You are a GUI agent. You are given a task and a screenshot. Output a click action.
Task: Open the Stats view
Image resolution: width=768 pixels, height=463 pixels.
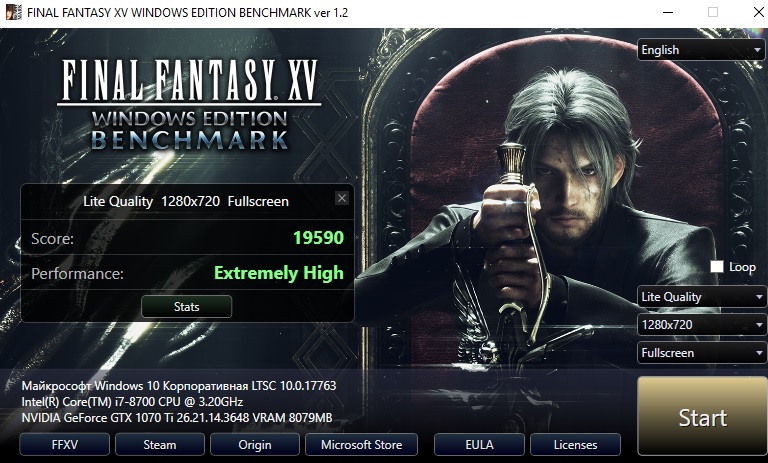click(x=187, y=307)
